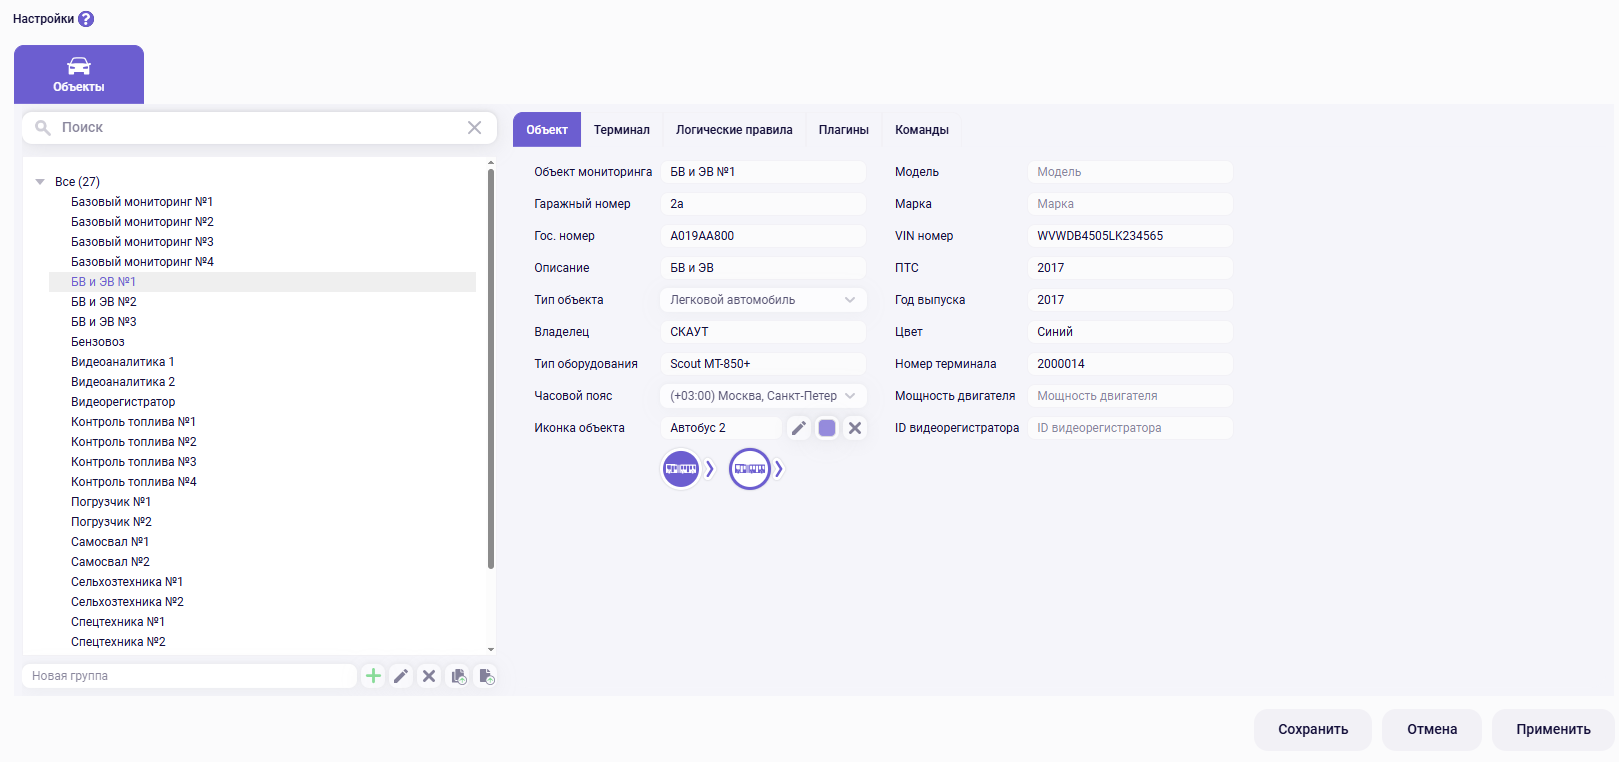Viewport: 1619px width, 762px height.
Task: Click the Тип оборудования field
Action: coord(763,364)
